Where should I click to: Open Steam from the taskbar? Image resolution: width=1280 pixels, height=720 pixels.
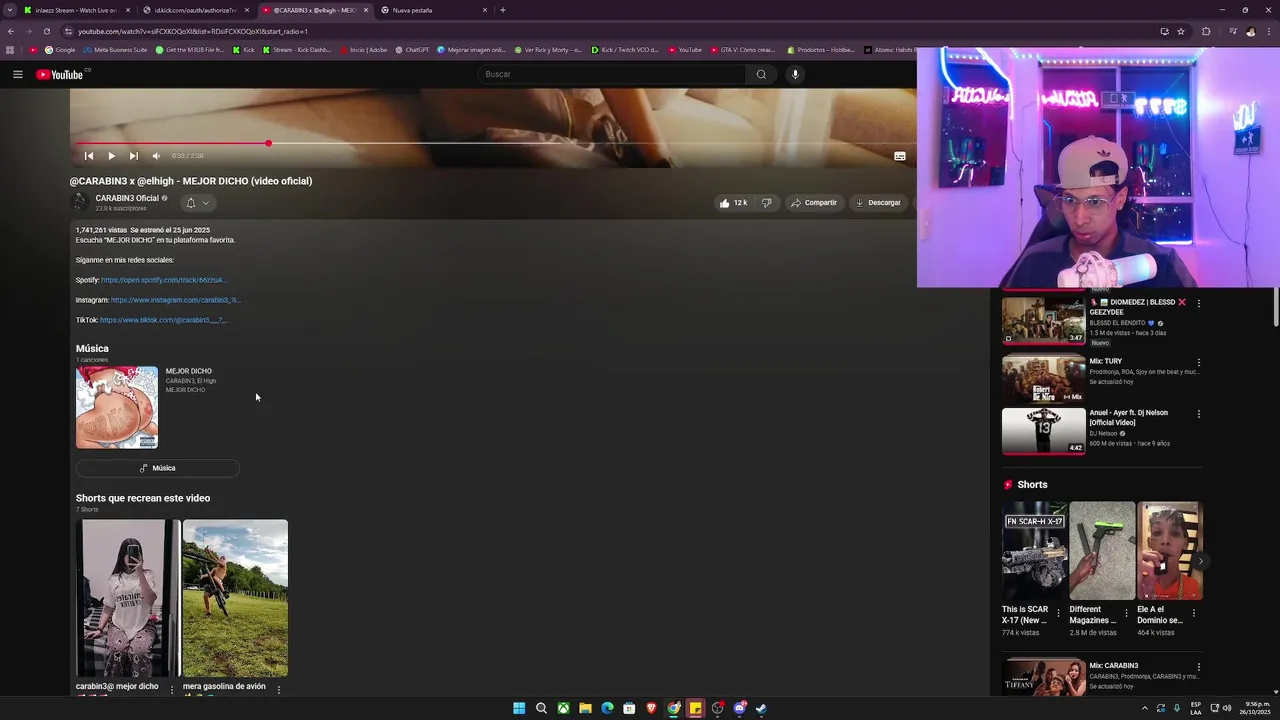[x=761, y=708]
